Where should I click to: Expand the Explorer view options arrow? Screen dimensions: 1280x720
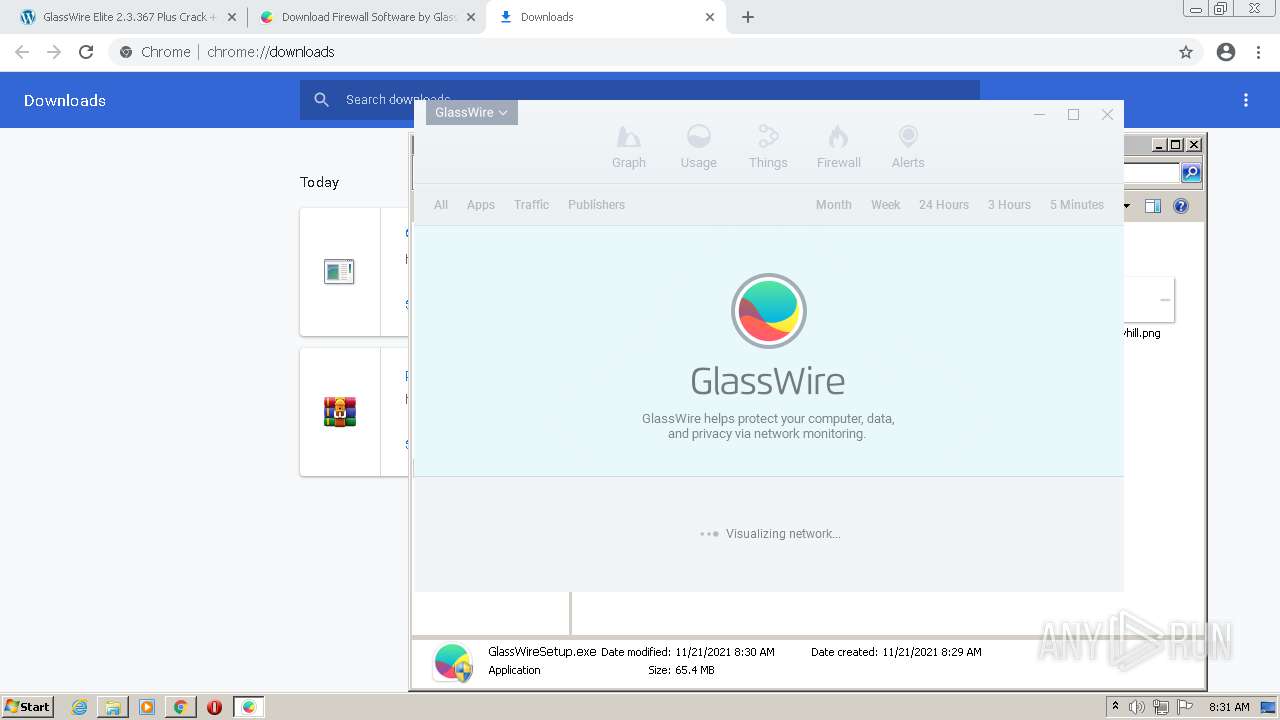1127,206
